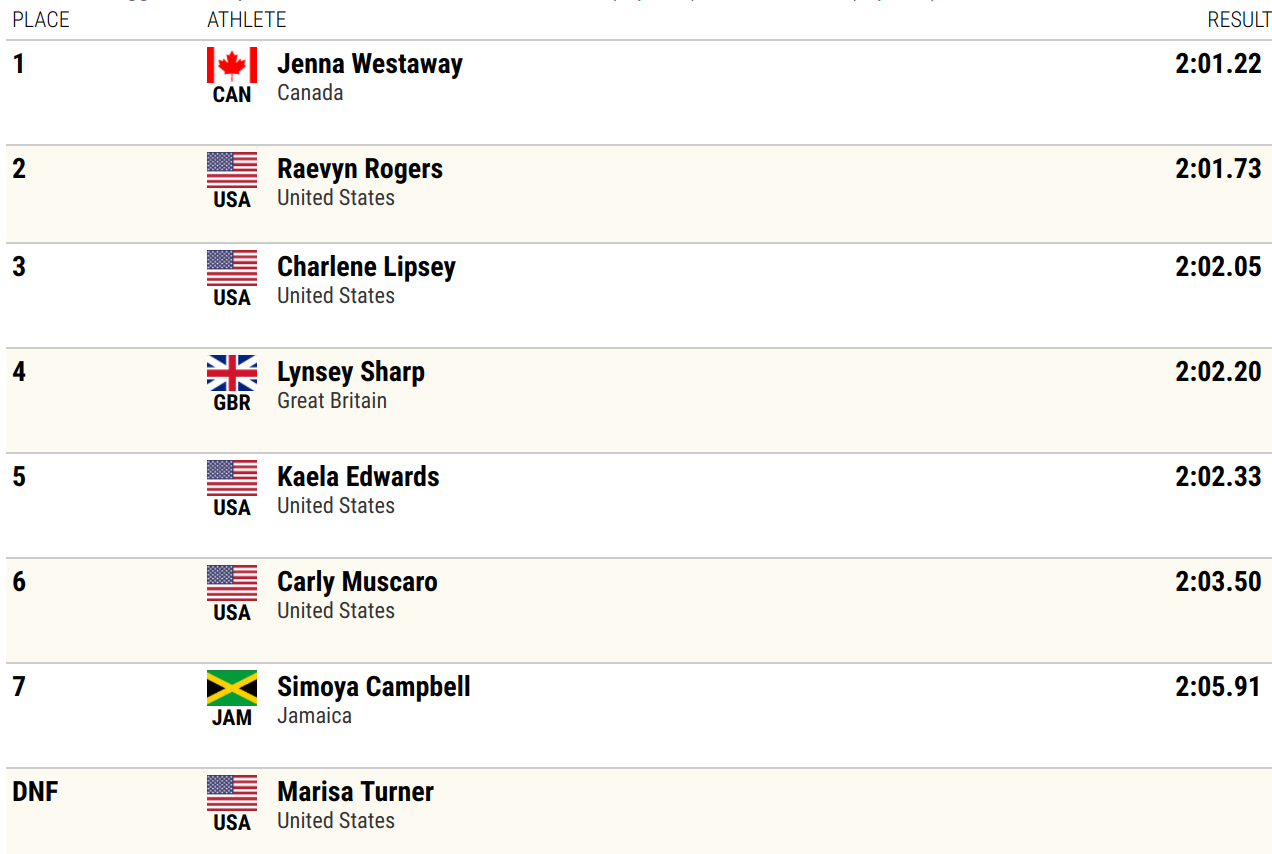Open the Simoya Campbell profile link

click(x=374, y=687)
